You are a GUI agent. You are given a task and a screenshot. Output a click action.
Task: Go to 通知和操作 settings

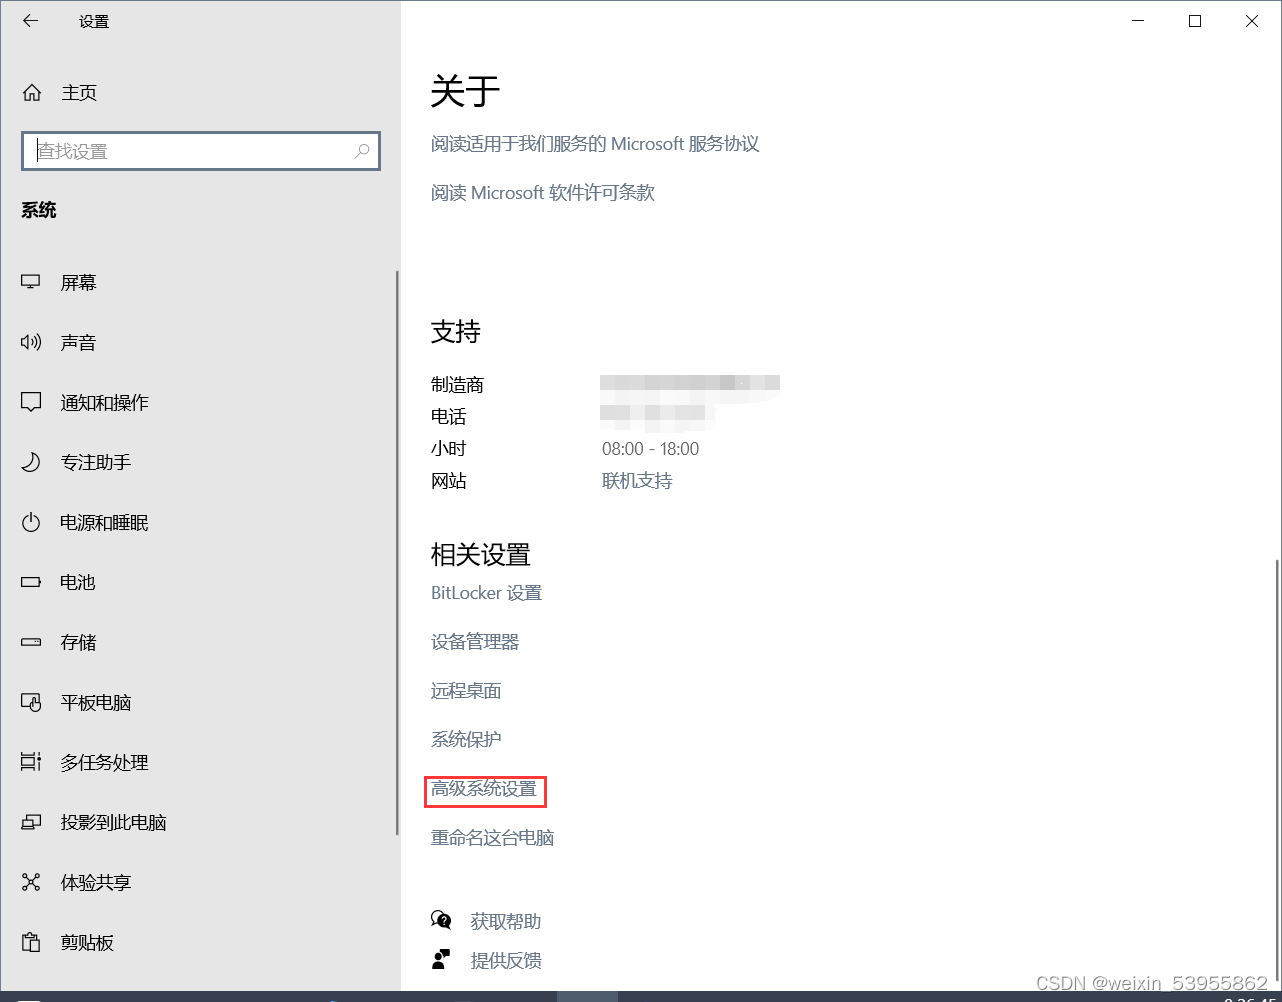(x=199, y=403)
